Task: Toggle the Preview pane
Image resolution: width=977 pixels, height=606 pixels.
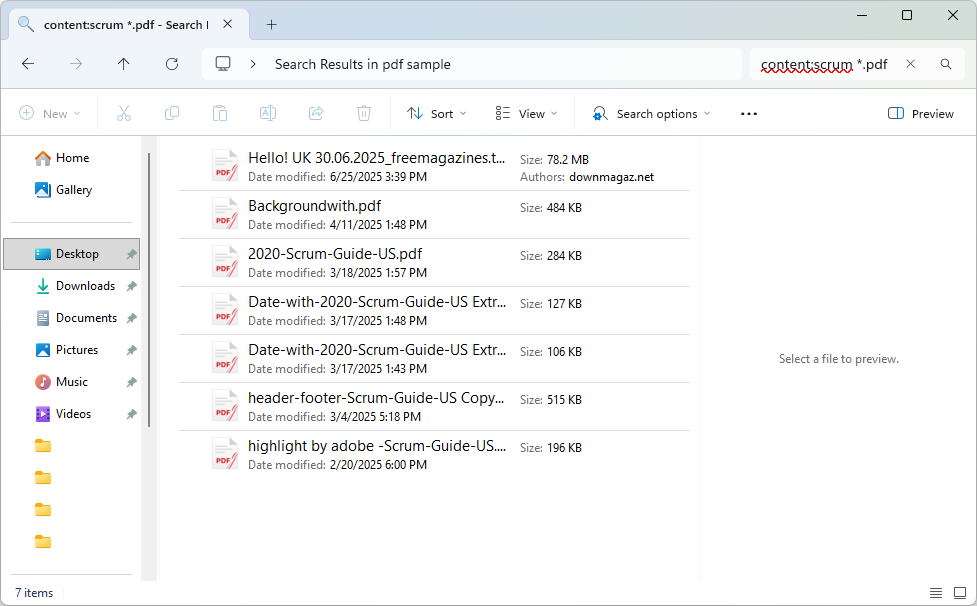Action: pos(919,113)
